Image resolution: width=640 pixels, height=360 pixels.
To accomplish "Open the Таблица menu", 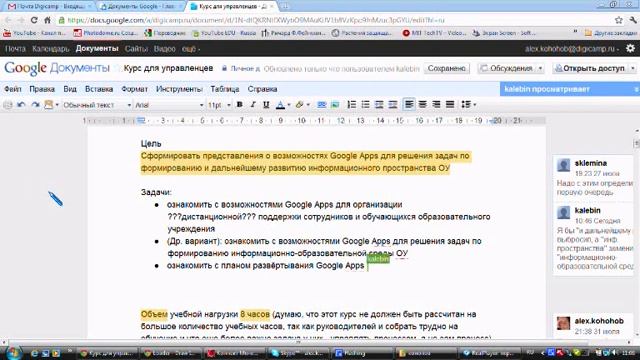I will [x=224, y=89].
